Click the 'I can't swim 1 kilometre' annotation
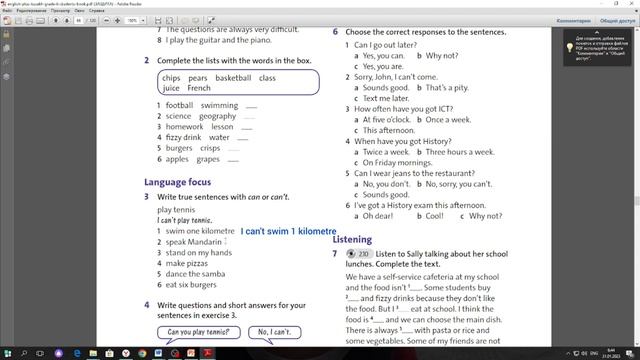Image resolution: width=640 pixels, height=360 pixels. pyautogui.click(x=289, y=231)
